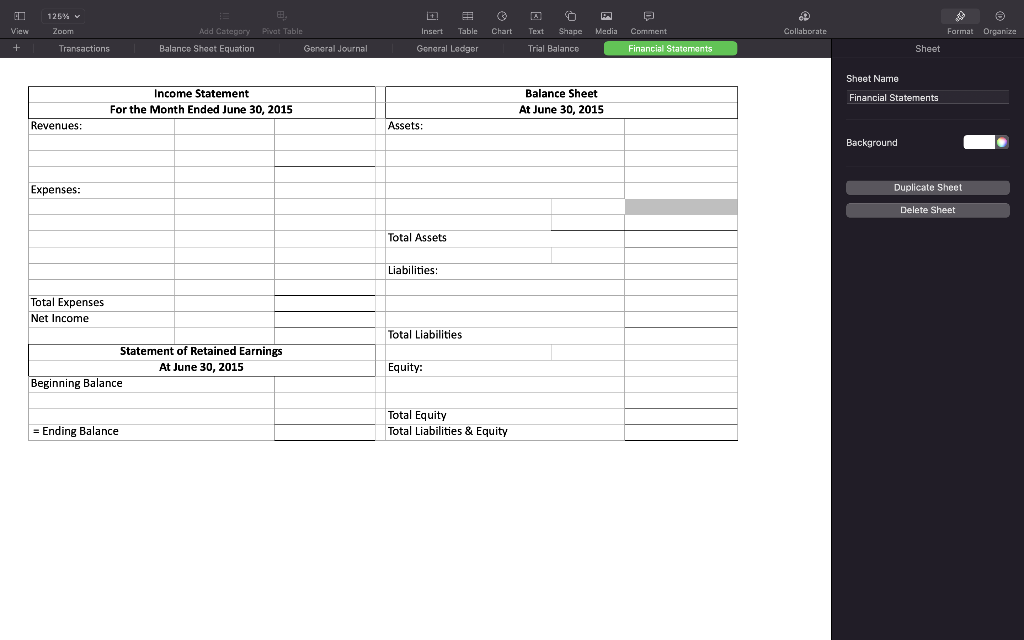This screenshot has height=640, width=1024.
Task: Select the Shape icon in the toolbar
Action: pos(570,18)
